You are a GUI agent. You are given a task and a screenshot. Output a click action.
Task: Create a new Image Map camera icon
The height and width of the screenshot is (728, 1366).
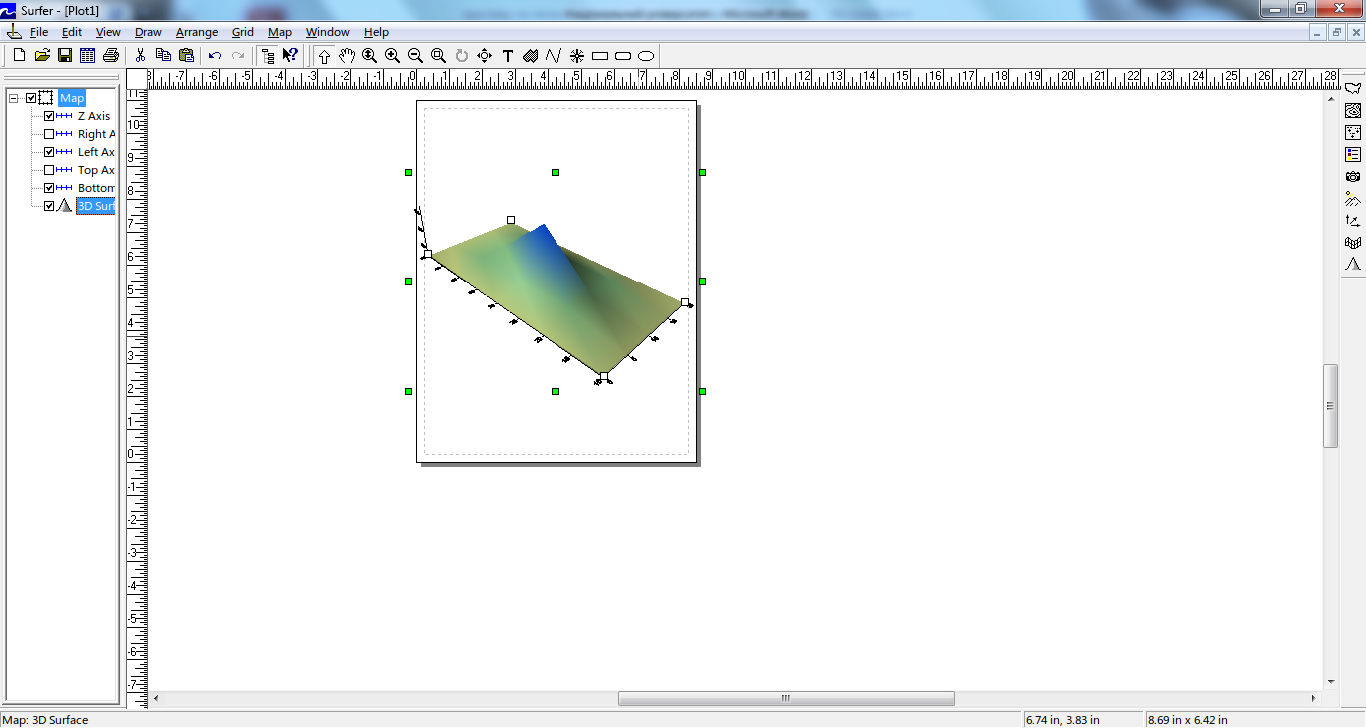click(x=1353, y=176)
